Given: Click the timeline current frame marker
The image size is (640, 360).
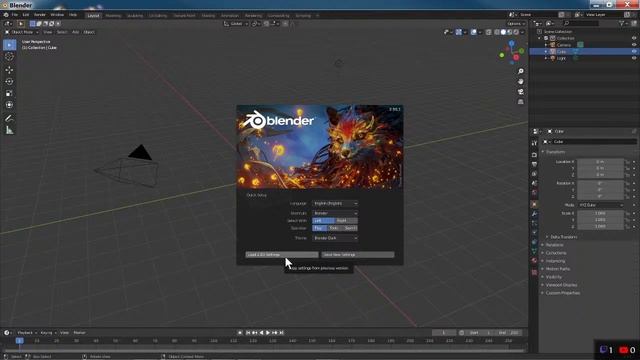Looking at the screenshot, I should click(19, 340).
